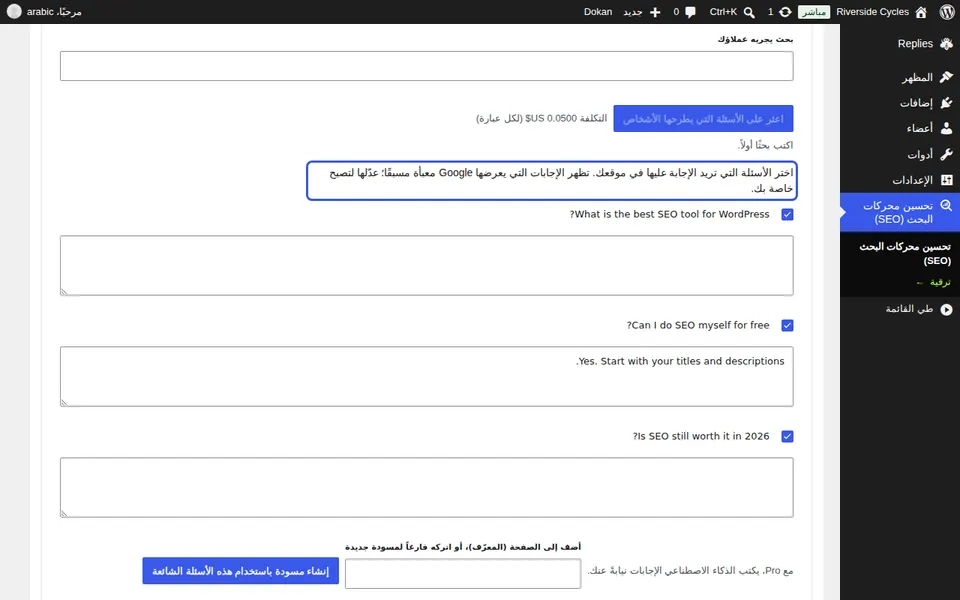
Task: Click the user avatar in the toolbar
Action: click(14, 12)
